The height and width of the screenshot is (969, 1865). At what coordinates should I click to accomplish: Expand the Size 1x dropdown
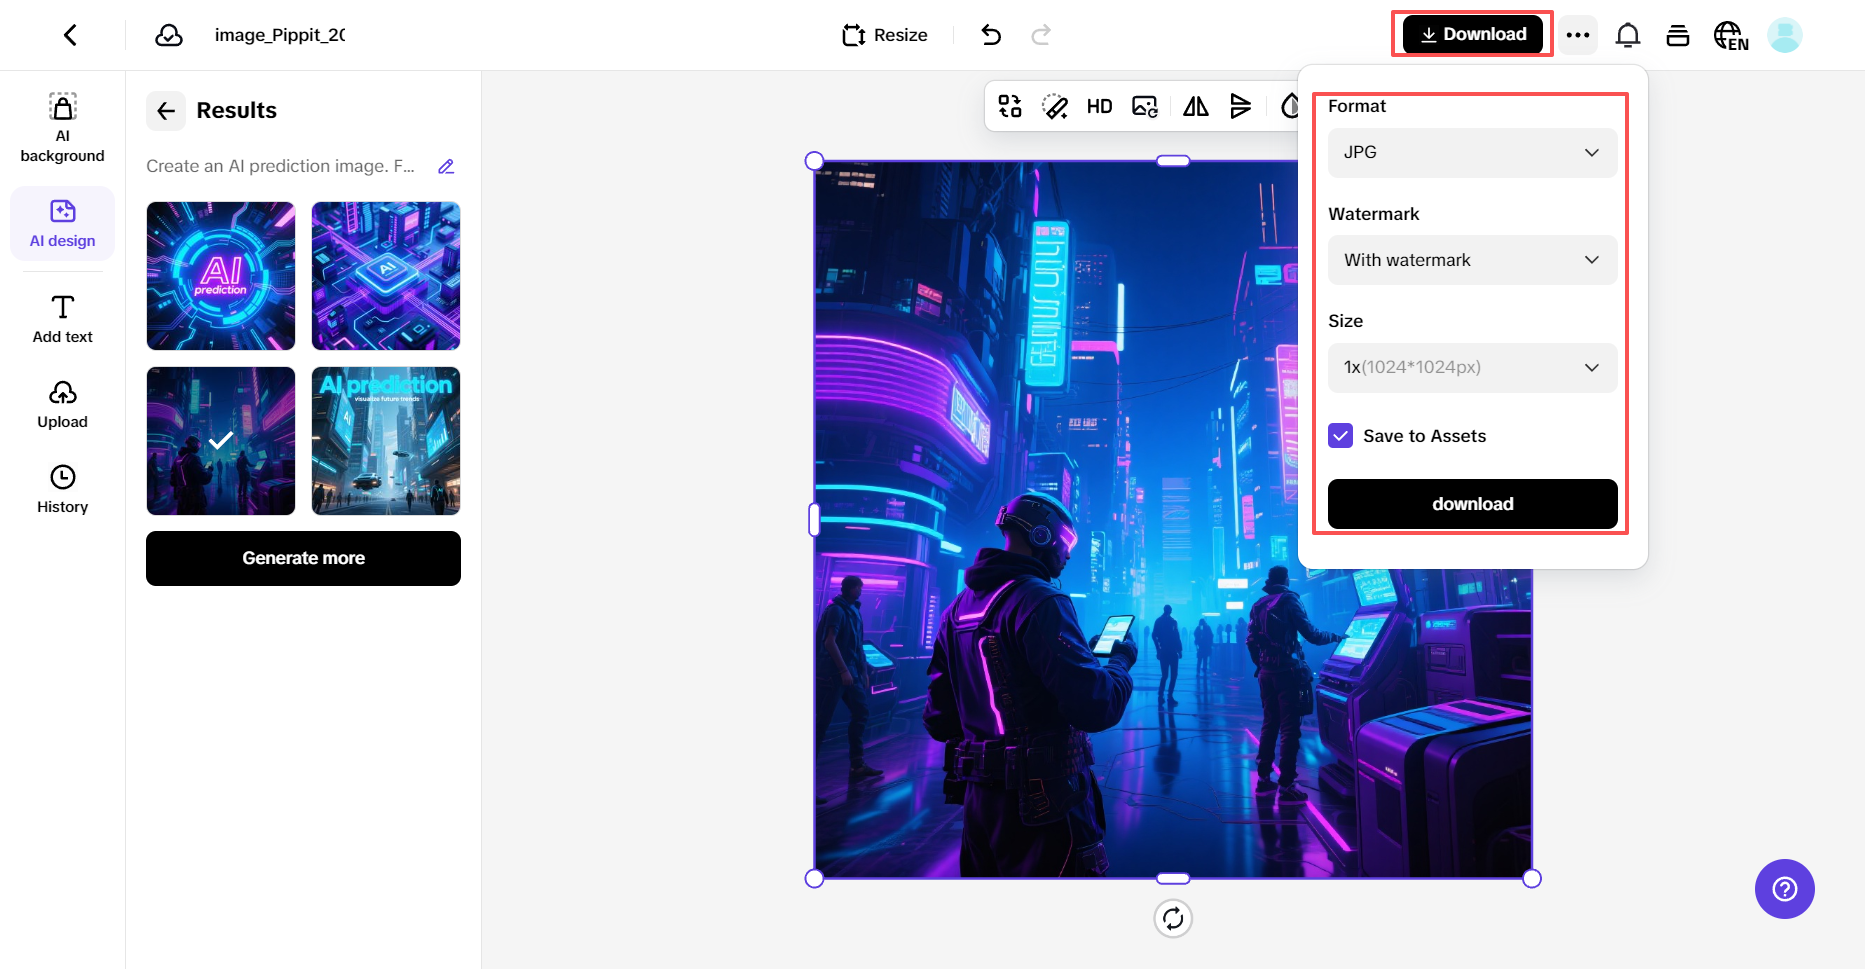click(1471, 367)
